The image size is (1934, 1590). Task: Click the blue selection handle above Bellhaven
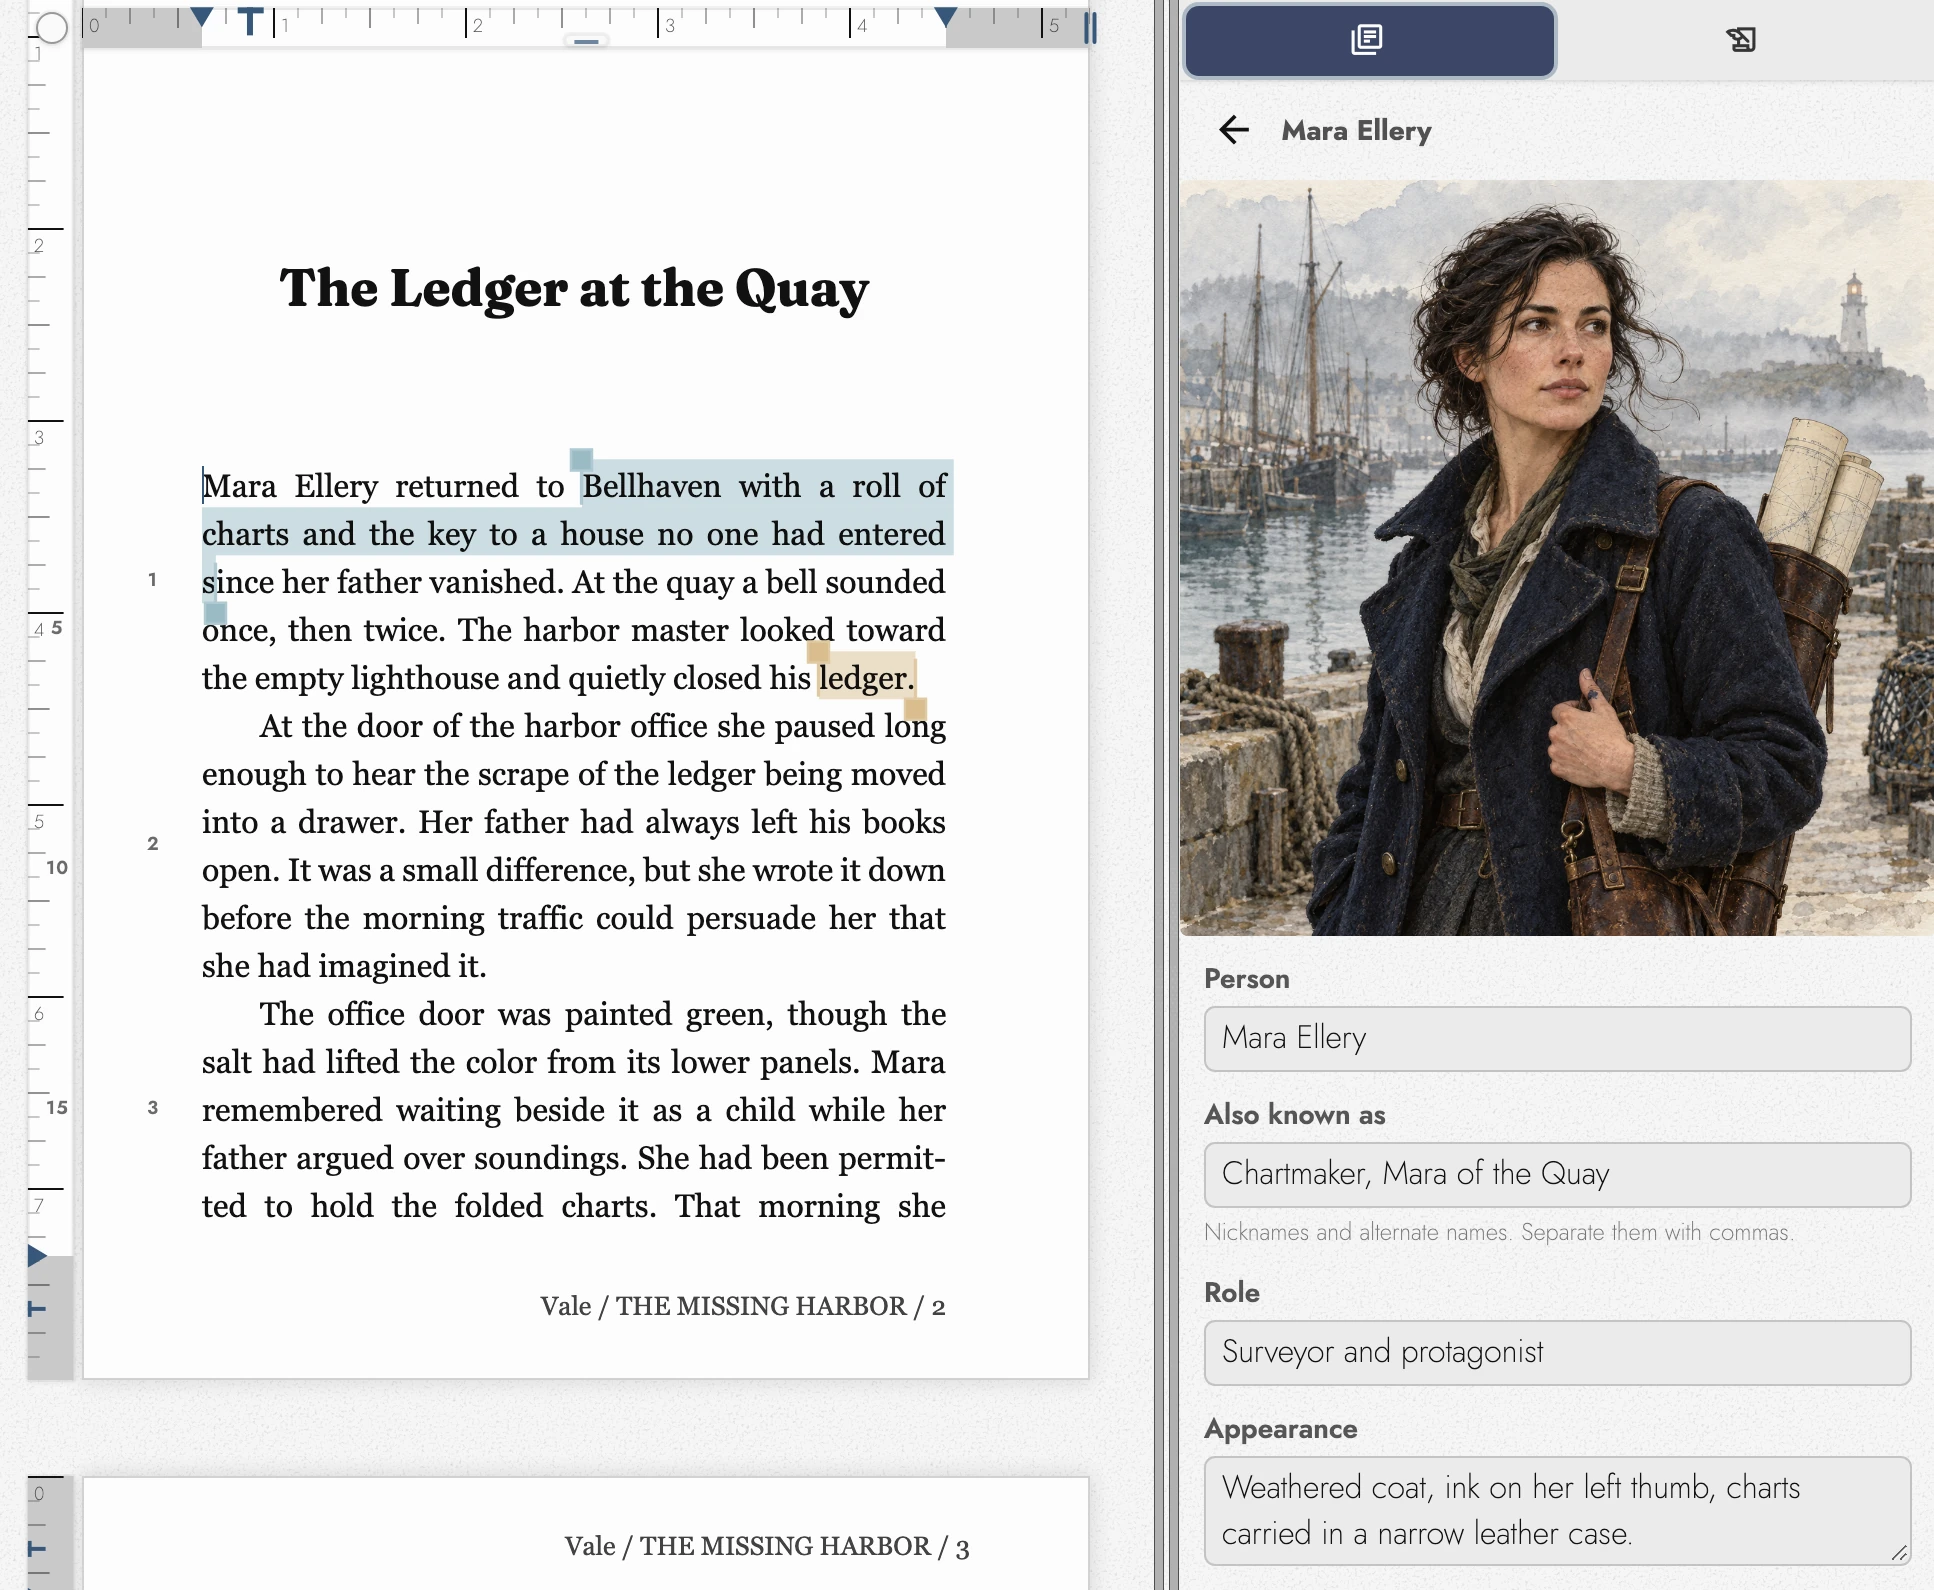(x=581, y=460)
